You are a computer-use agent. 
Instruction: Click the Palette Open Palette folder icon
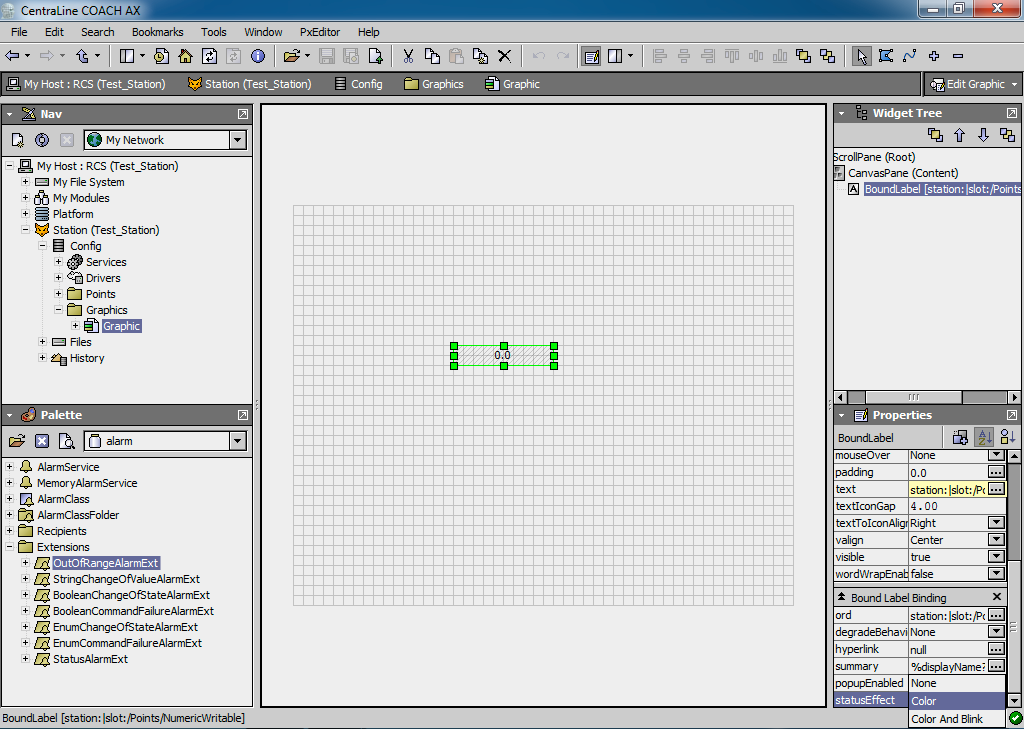click(18, 441)
